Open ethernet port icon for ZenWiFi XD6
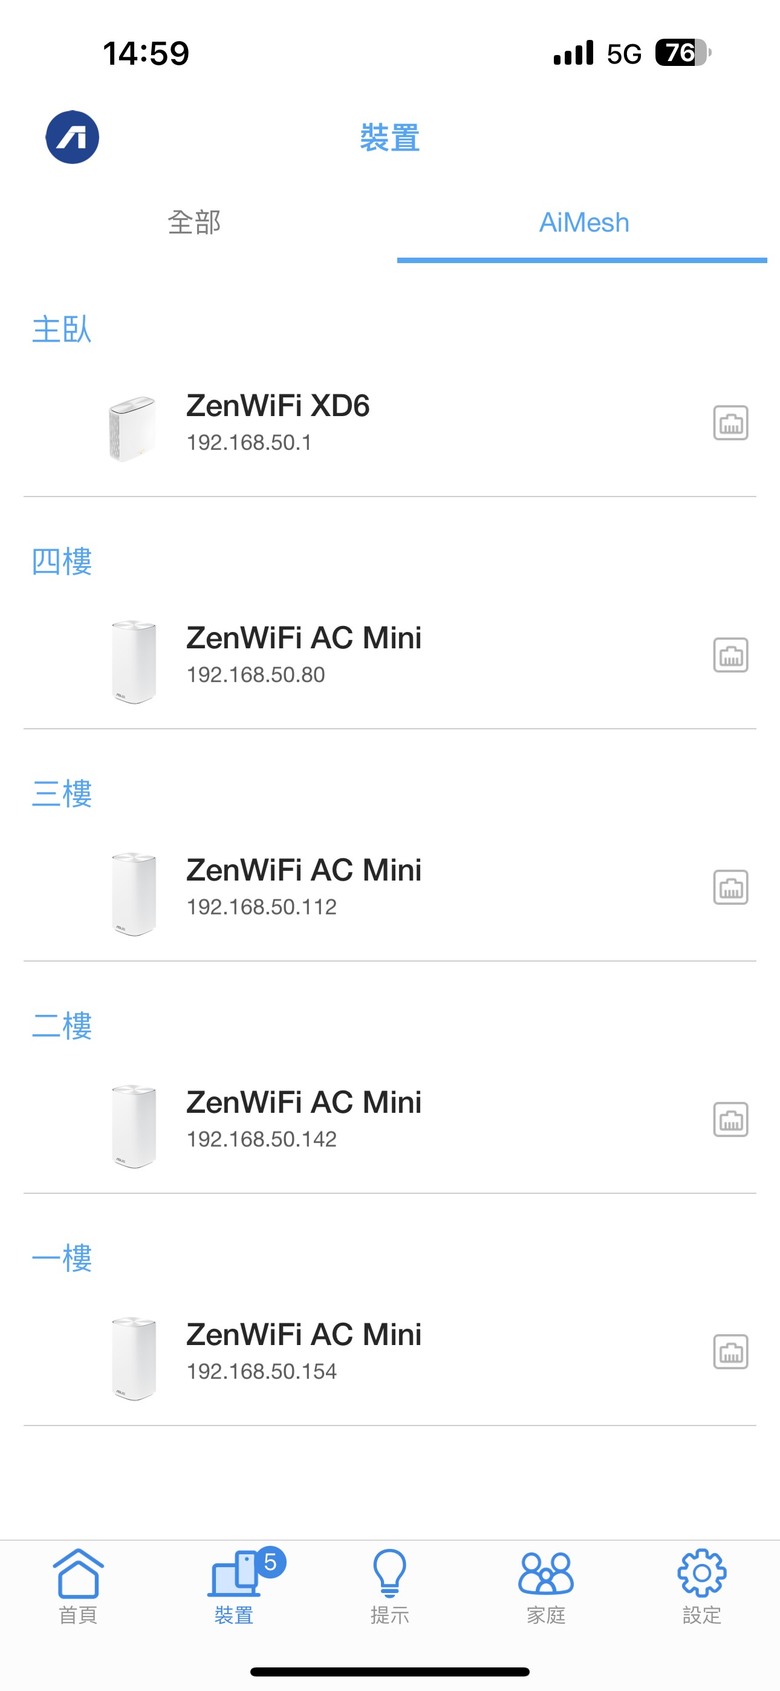The height and width of the screenshot is (1691, 780). 731,423
